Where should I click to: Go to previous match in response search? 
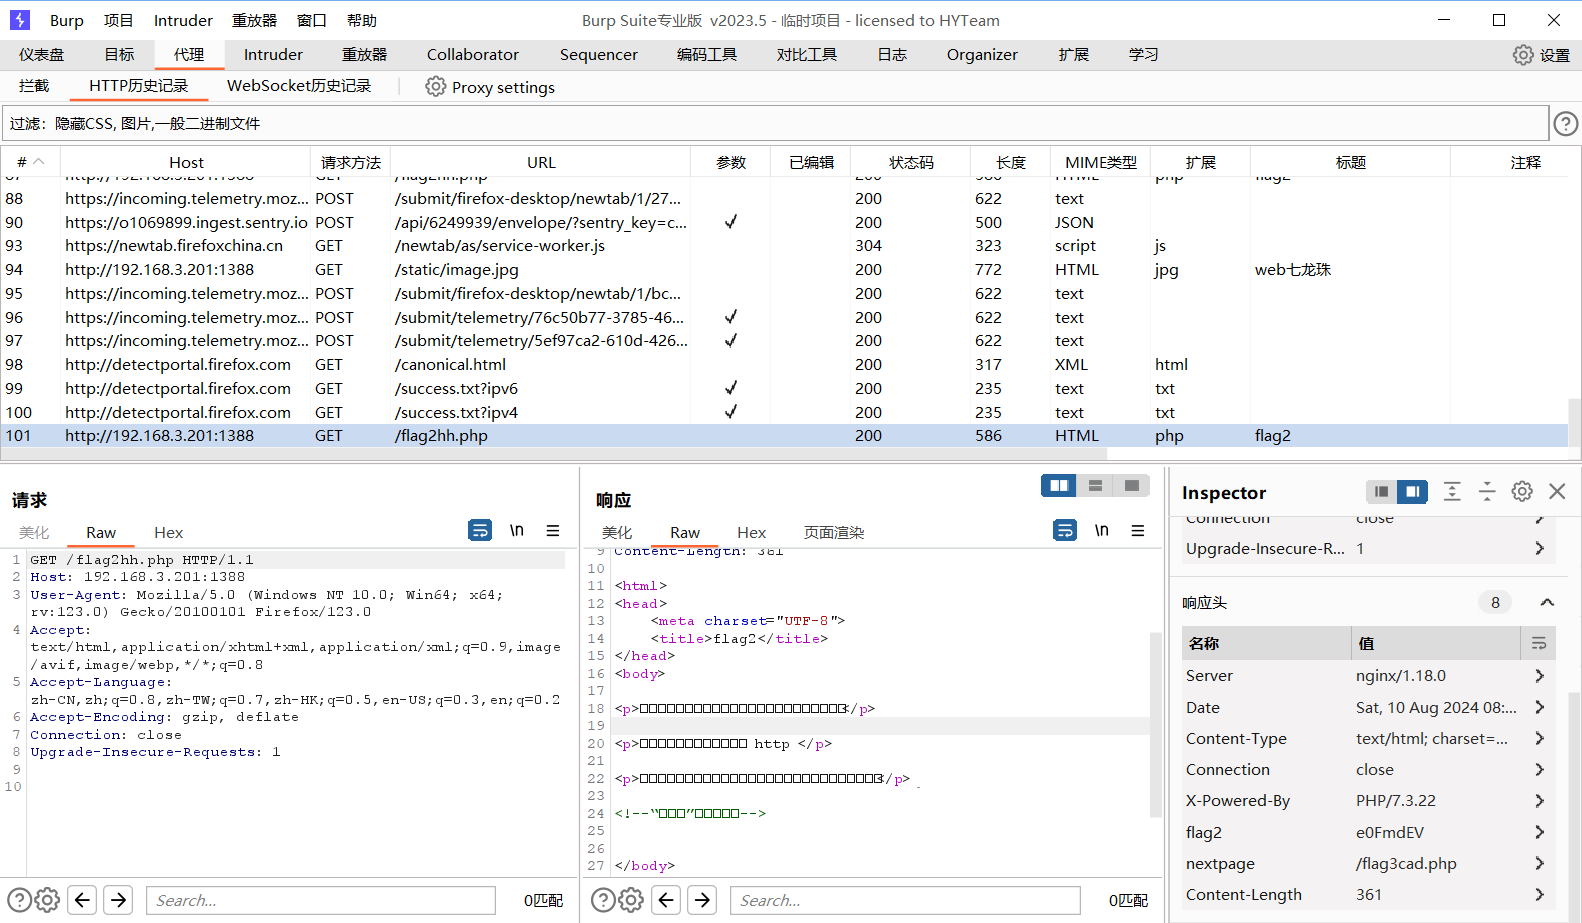pos(667,900)
